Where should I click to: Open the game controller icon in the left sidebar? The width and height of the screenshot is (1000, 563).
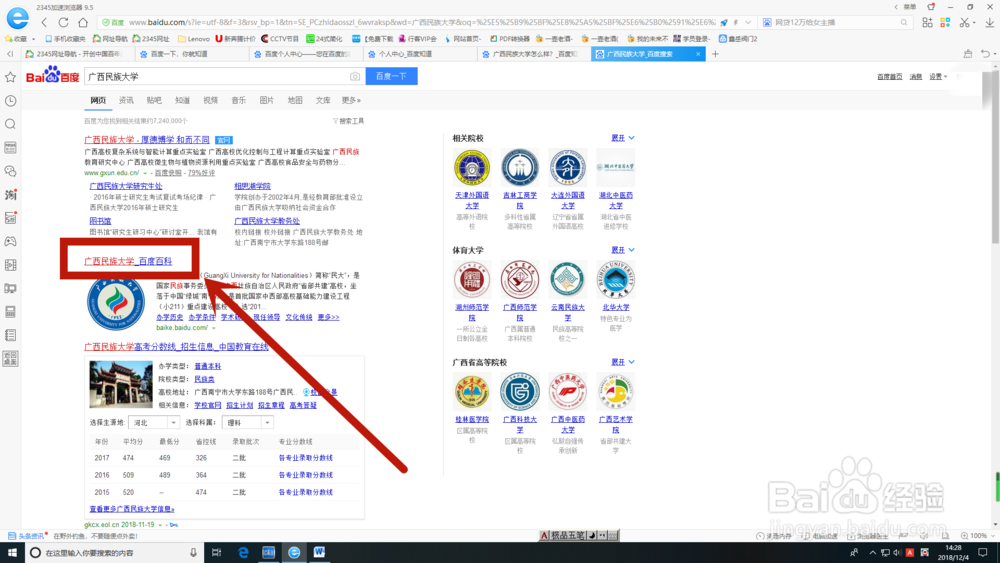tap(10, 242)
